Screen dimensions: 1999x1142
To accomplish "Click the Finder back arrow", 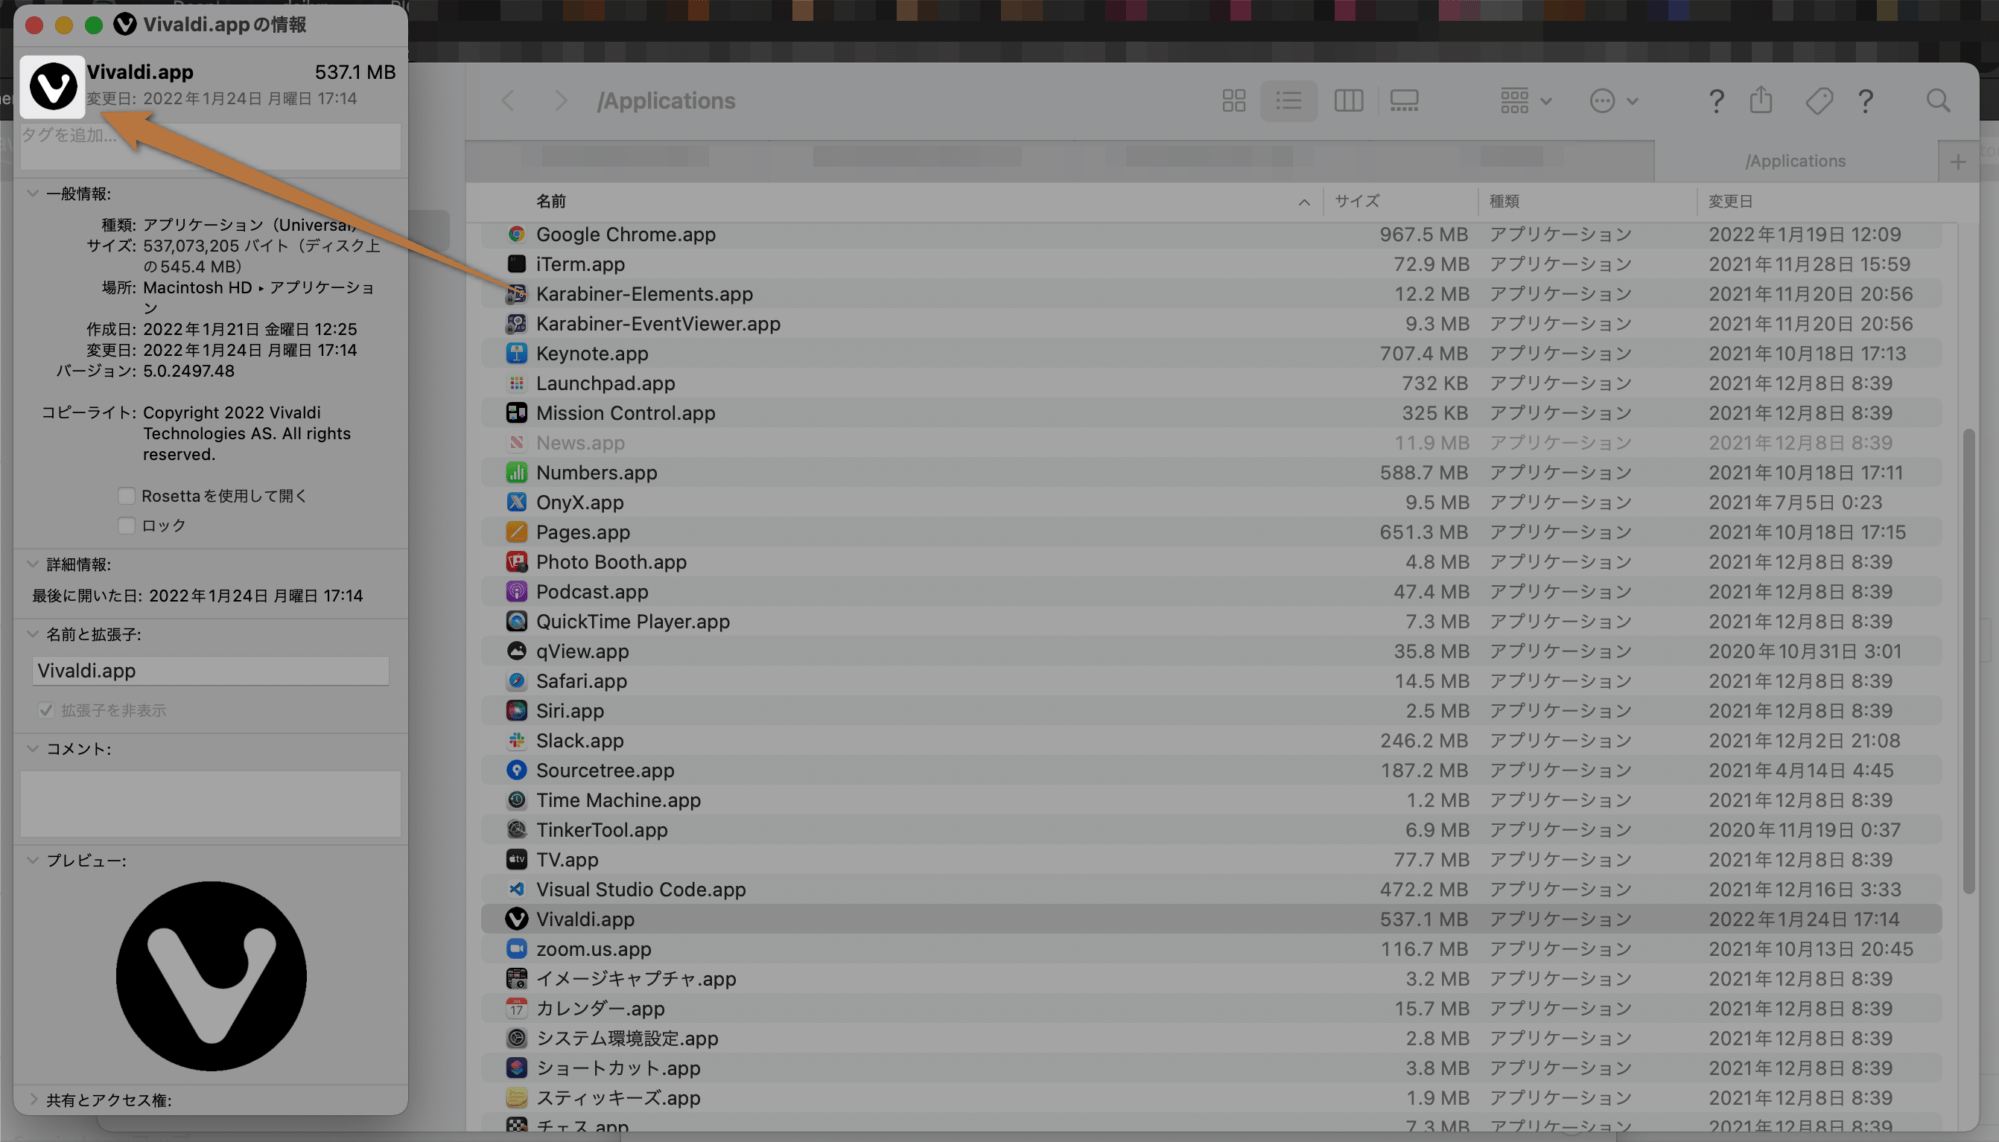I will (508, 101).
